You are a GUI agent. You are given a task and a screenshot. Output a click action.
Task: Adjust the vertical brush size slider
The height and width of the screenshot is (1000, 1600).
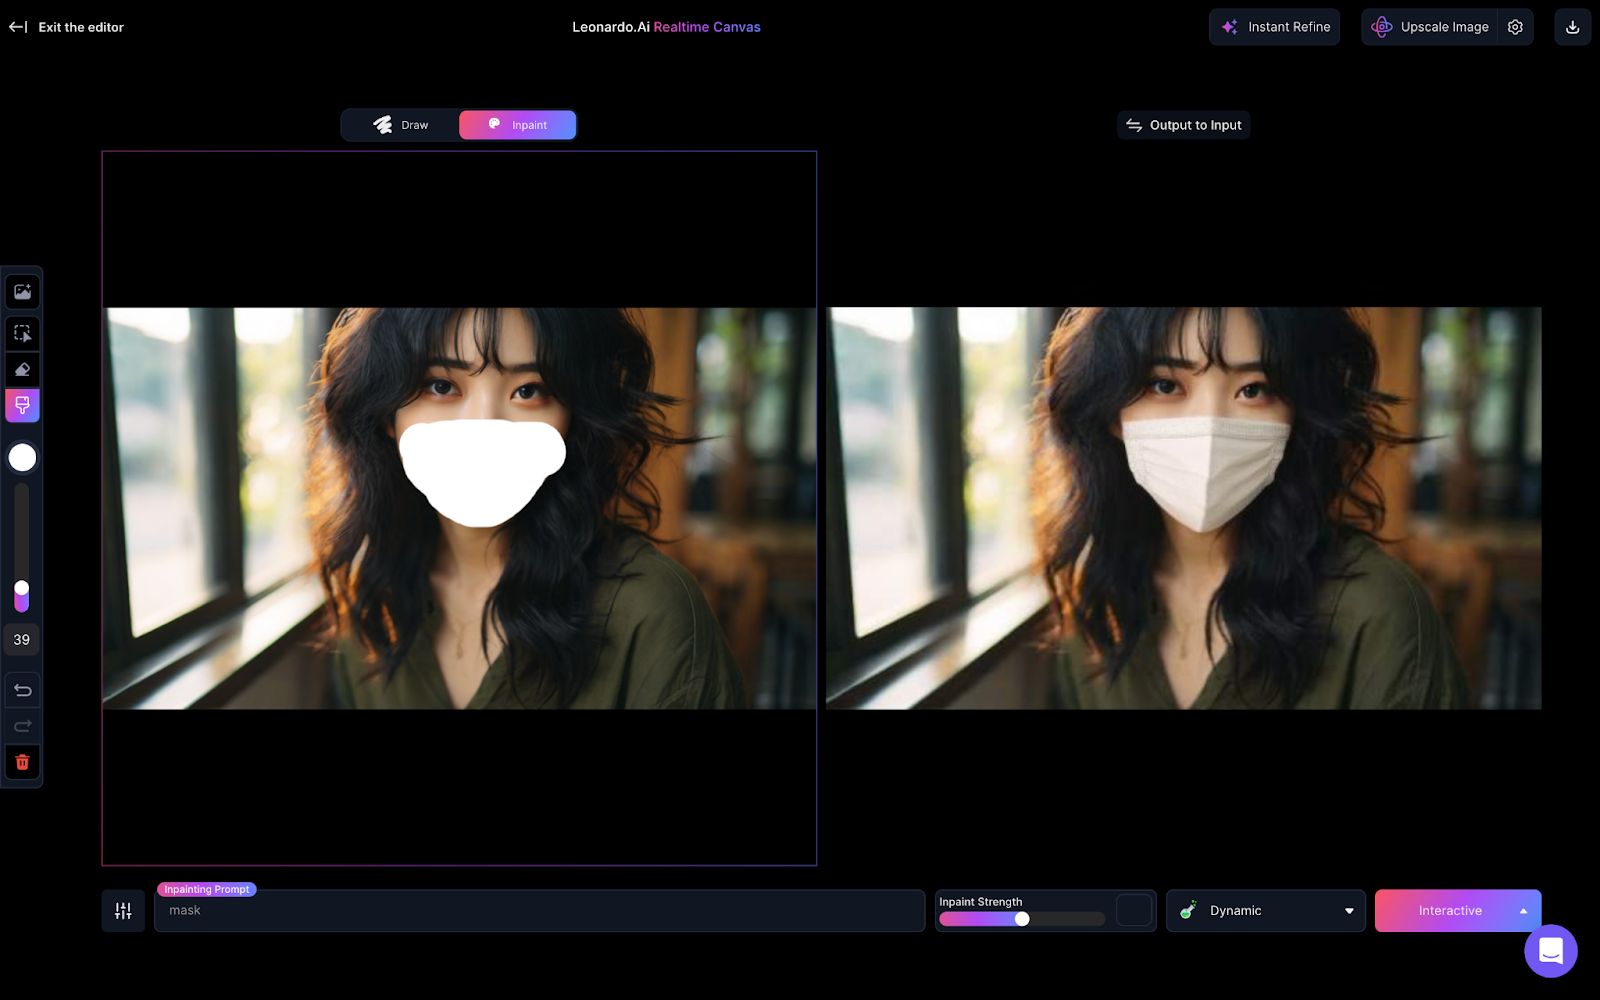coord(21,548)
